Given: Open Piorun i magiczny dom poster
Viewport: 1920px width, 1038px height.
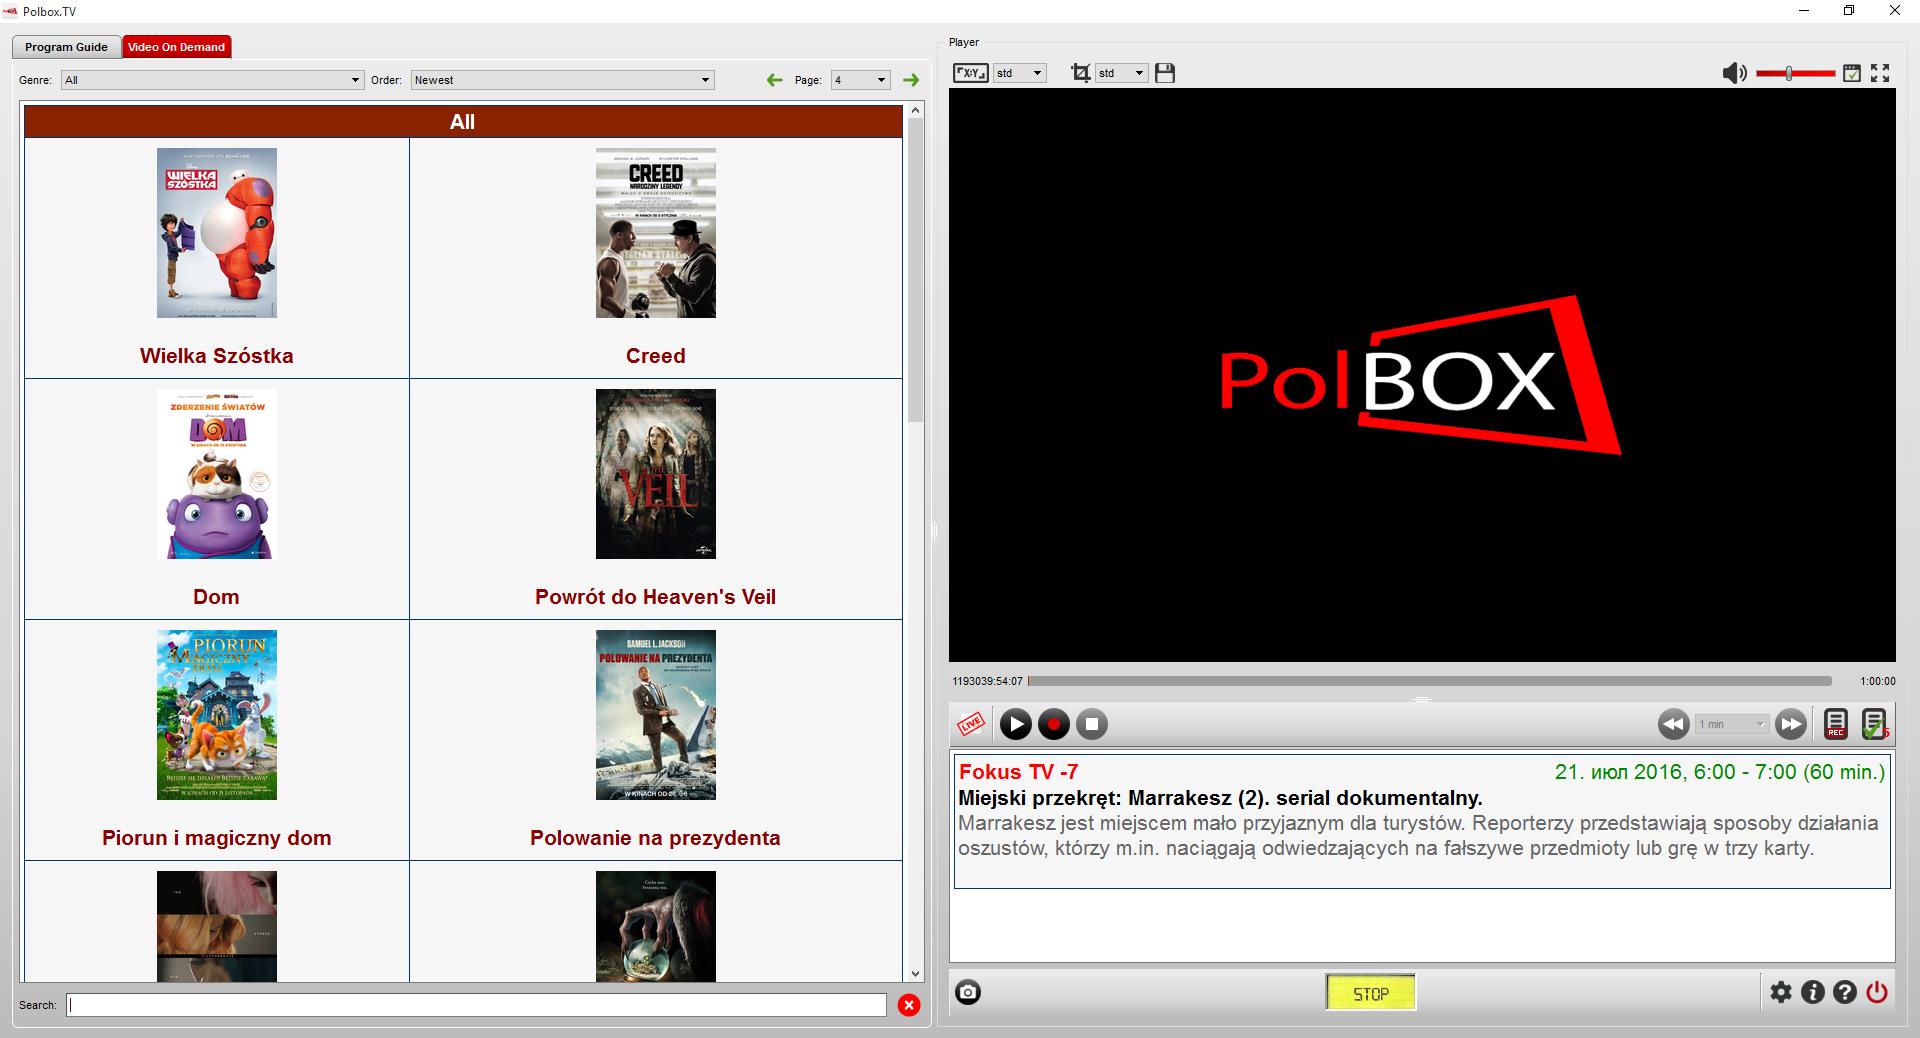Looking at the screenshot, I should pyautogui.click(x=217, y=715).
